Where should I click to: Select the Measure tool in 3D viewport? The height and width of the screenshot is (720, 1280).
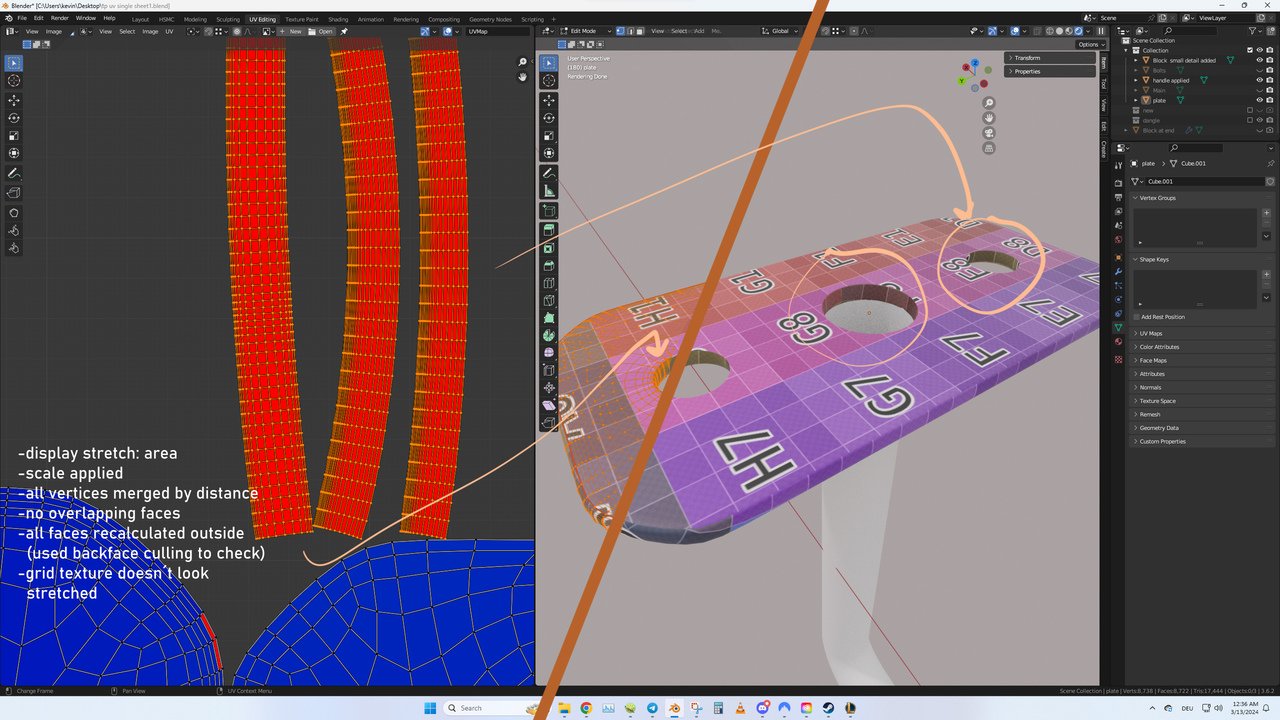(x=549, y=190)
